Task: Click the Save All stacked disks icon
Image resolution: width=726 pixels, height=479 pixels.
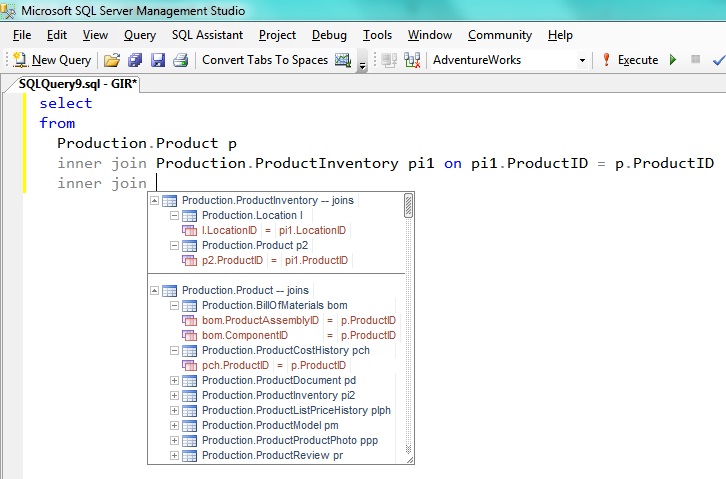Action: point(135,60)
